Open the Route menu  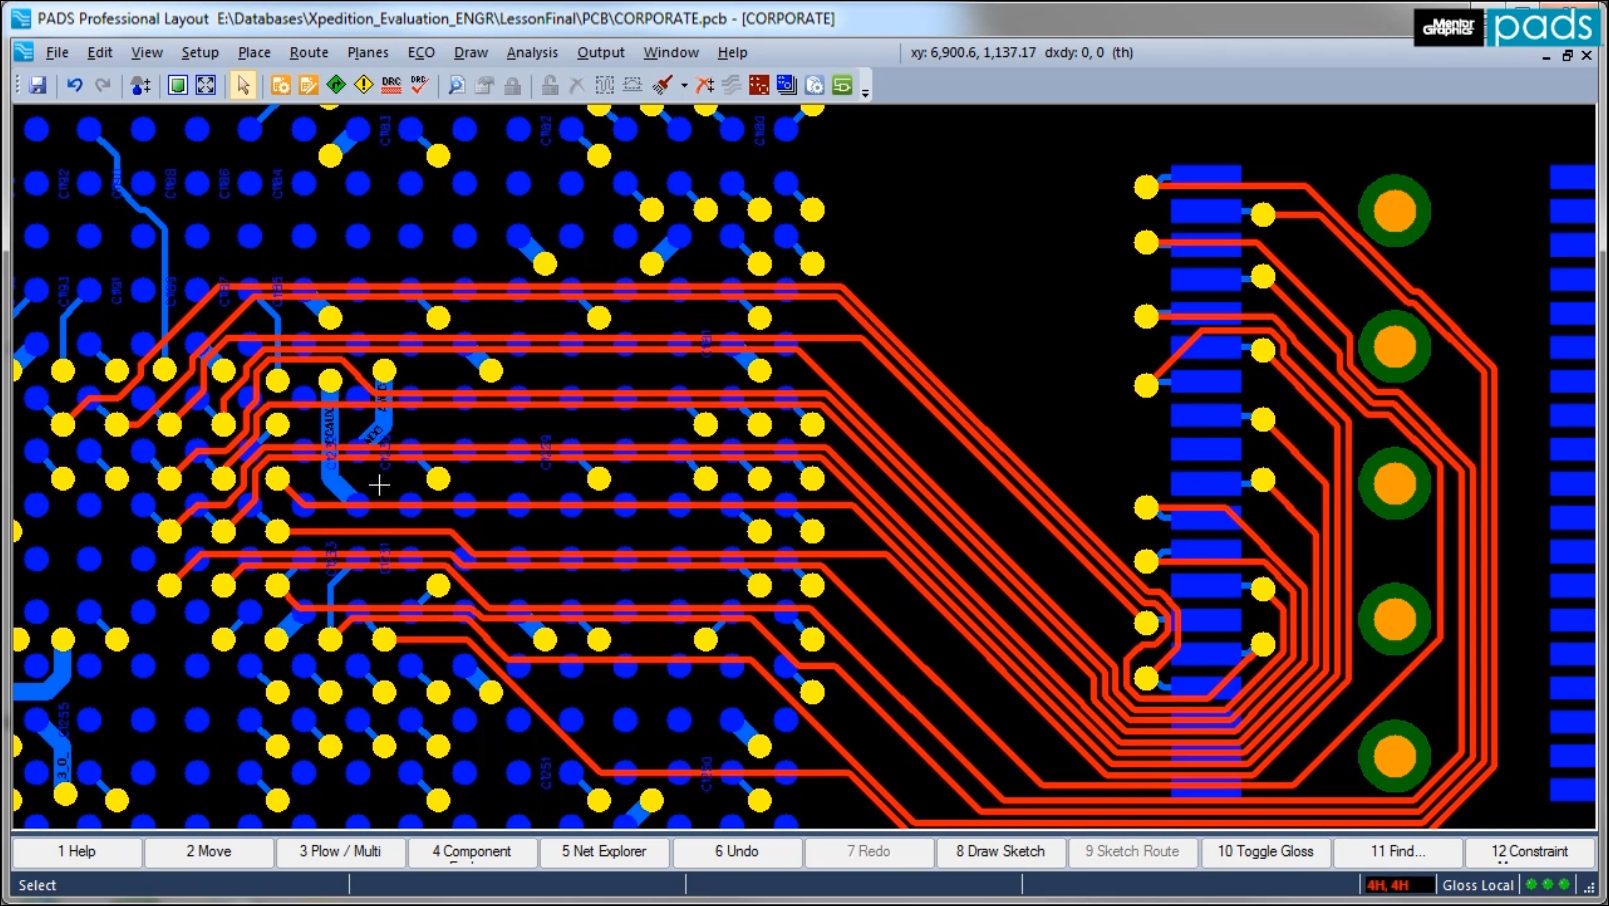[308, 52]
